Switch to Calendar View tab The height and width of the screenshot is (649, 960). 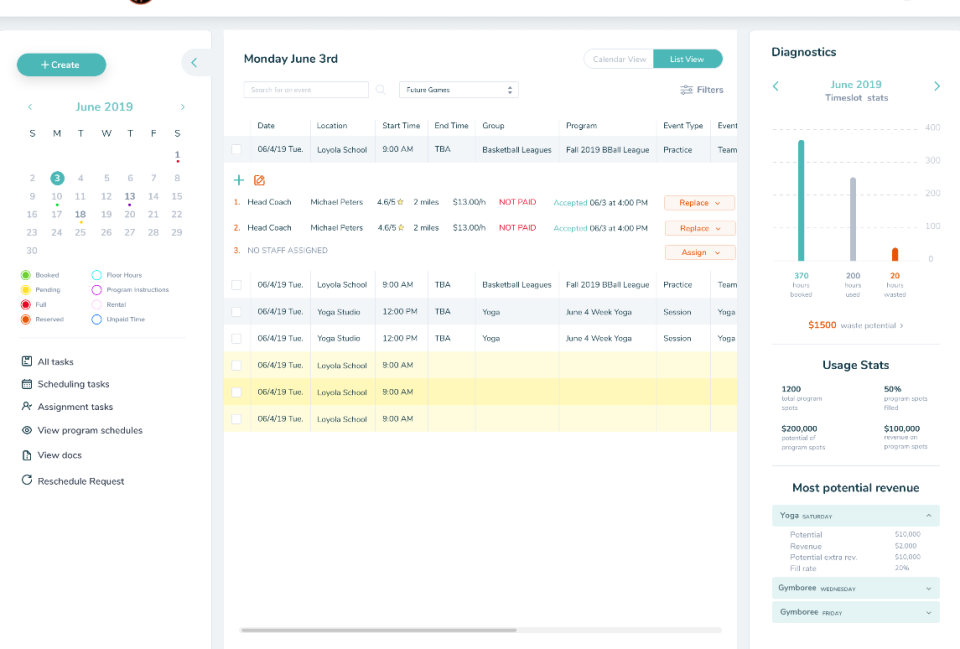coord(619,59)
